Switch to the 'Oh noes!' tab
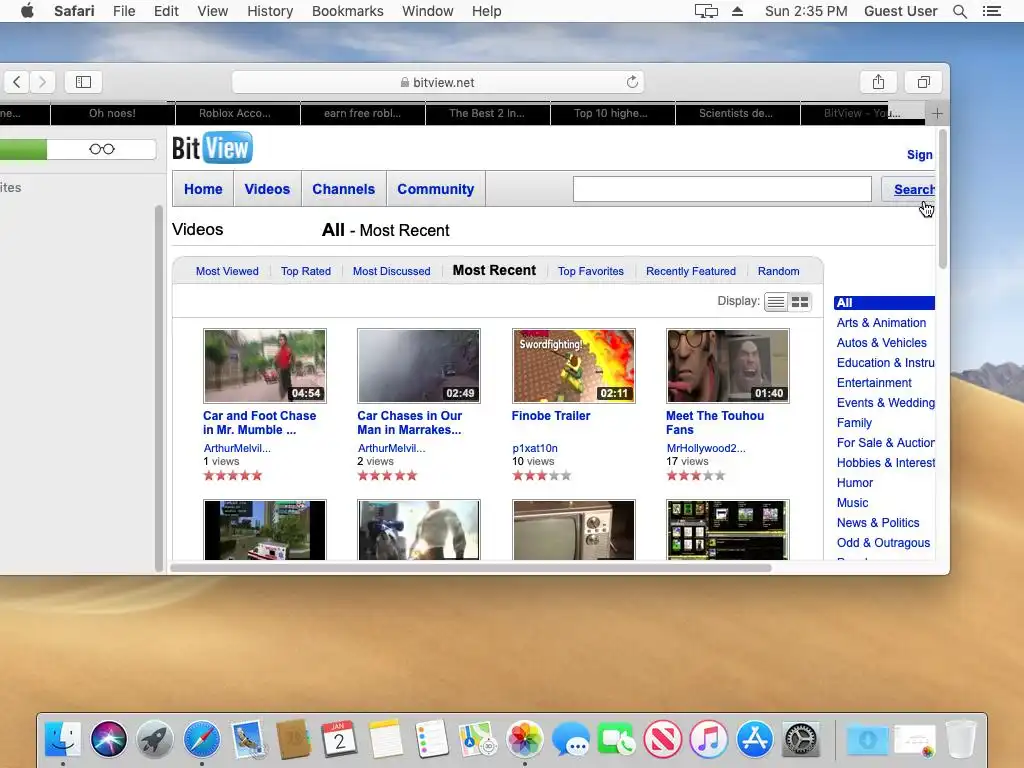The image size is (1024, 768). tap(112, 114)
